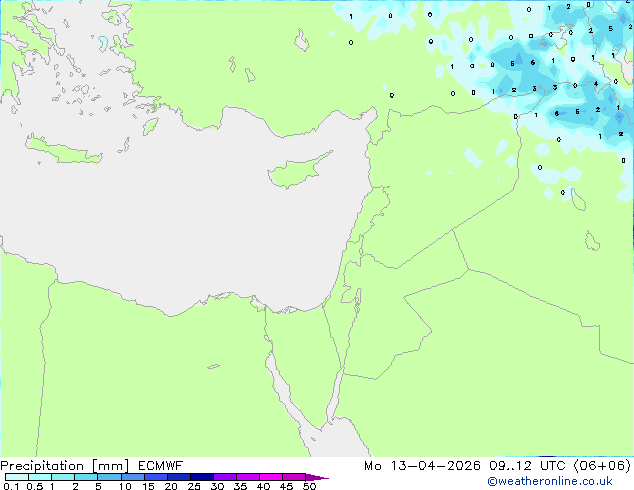This screenshot has height=490, width=634.
Task: Select the legend swatch between 10 and 15
Action: click(133, 477)
